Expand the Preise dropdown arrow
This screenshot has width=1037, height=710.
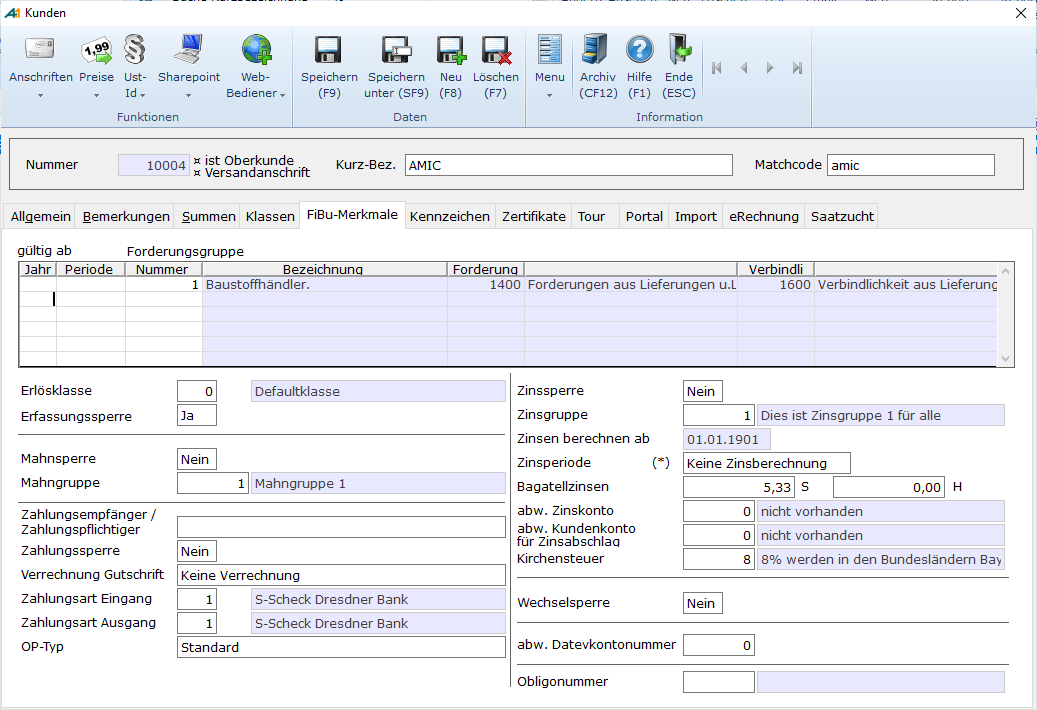97,96
